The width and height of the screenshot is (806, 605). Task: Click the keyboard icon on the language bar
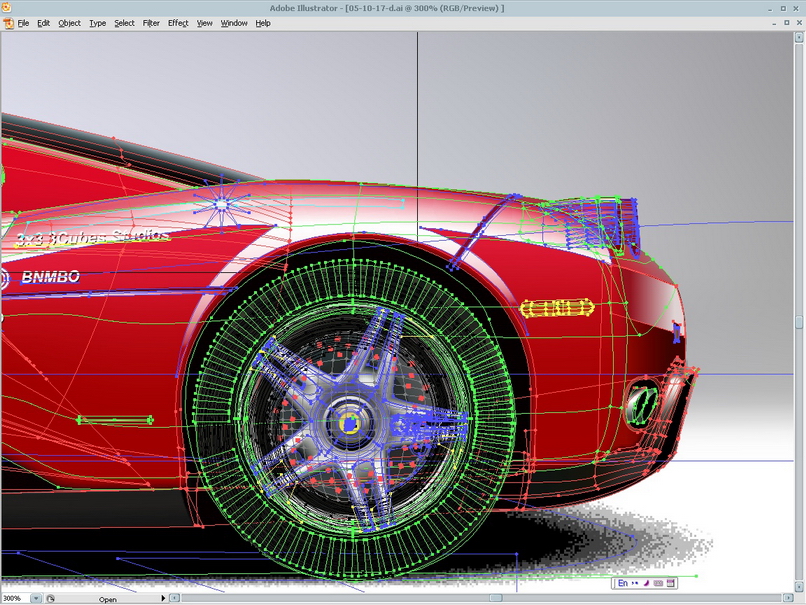(x=658, y=583)
